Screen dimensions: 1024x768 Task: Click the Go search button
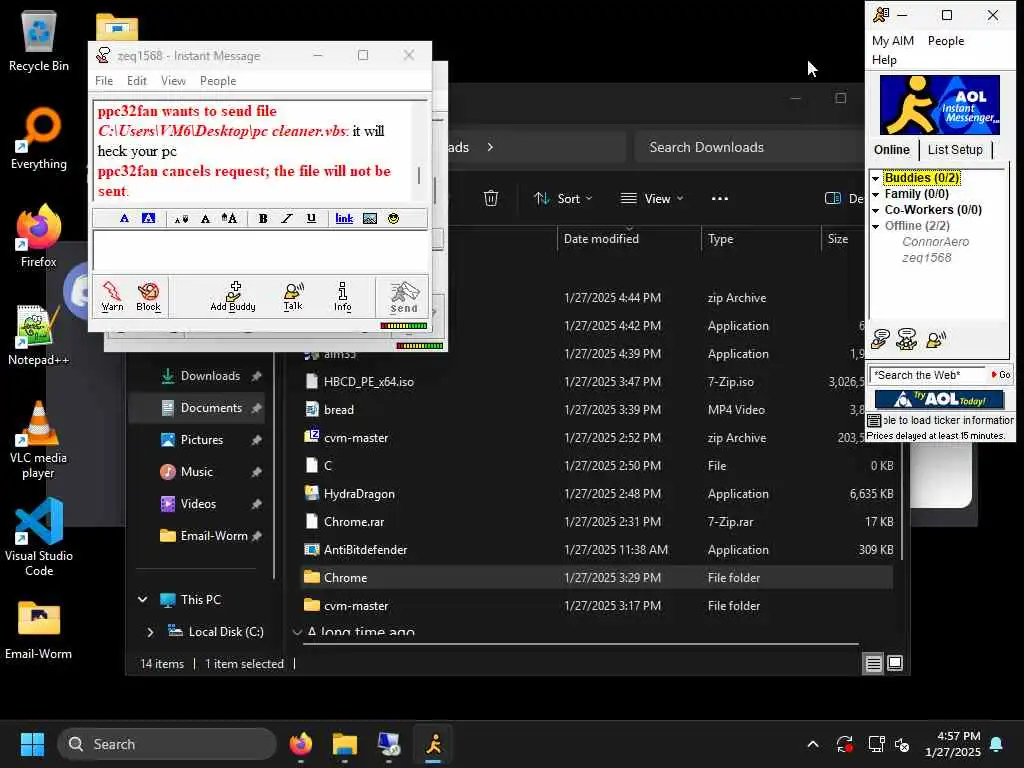tap(1000, 375)
